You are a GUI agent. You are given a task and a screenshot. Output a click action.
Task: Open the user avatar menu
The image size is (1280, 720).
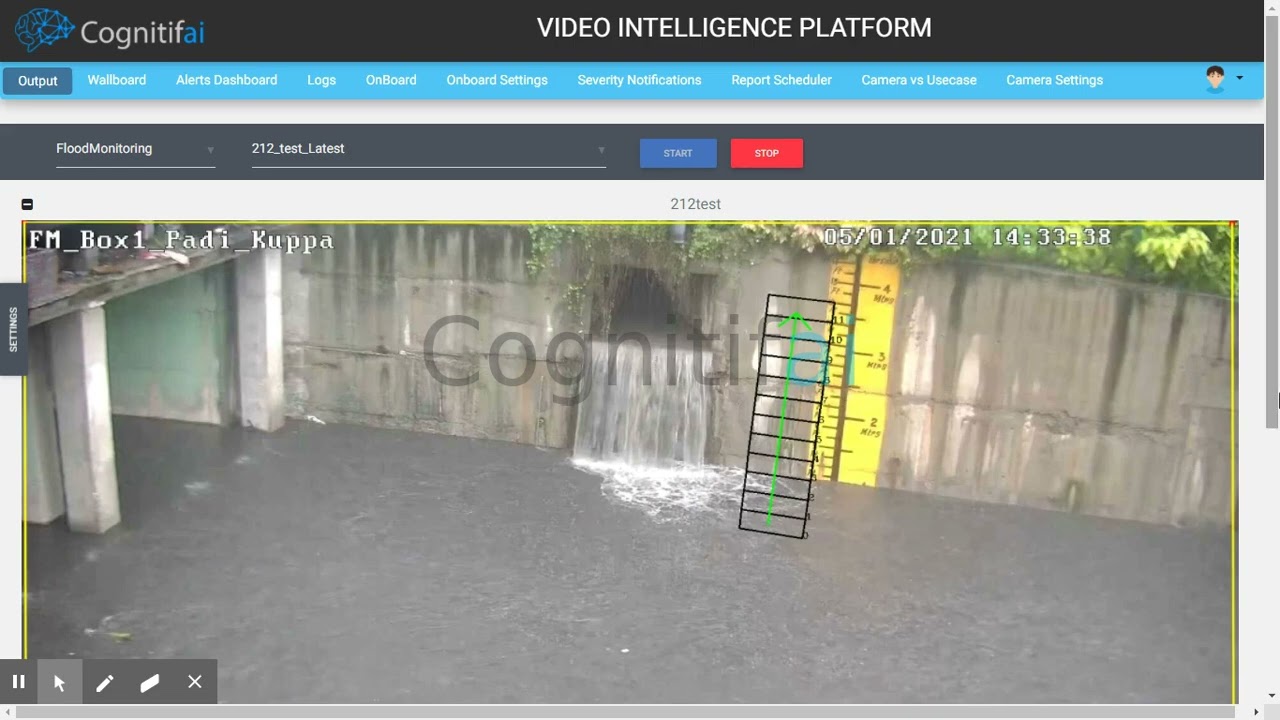click(1215, 80)
